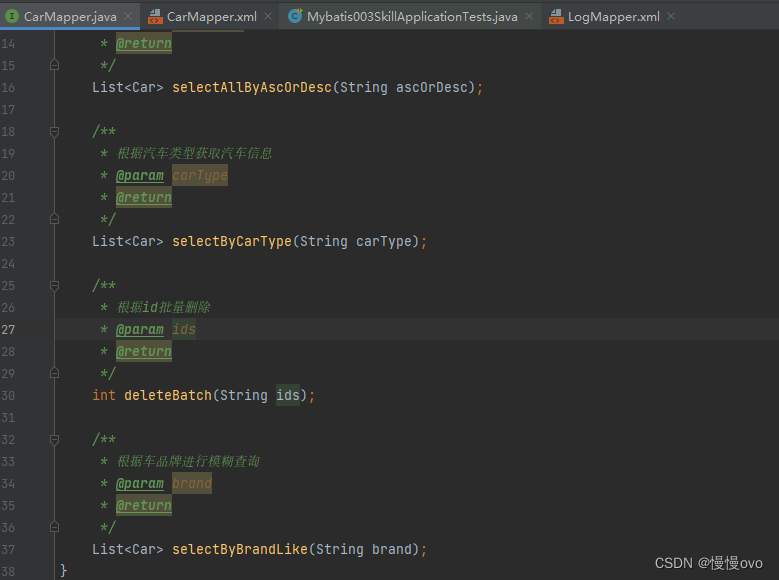
Task: Click the @return tag on line 28
Action: pyautogui.click(x=144, y=352)
